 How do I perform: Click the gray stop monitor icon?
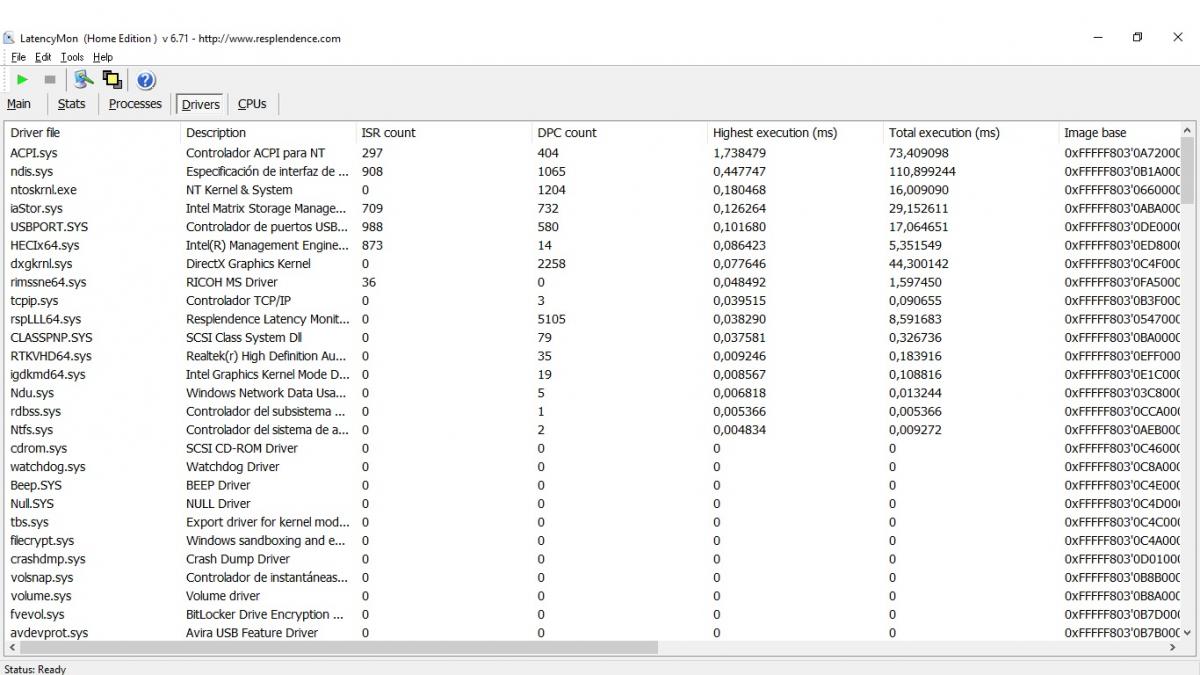tap(50, 80)
